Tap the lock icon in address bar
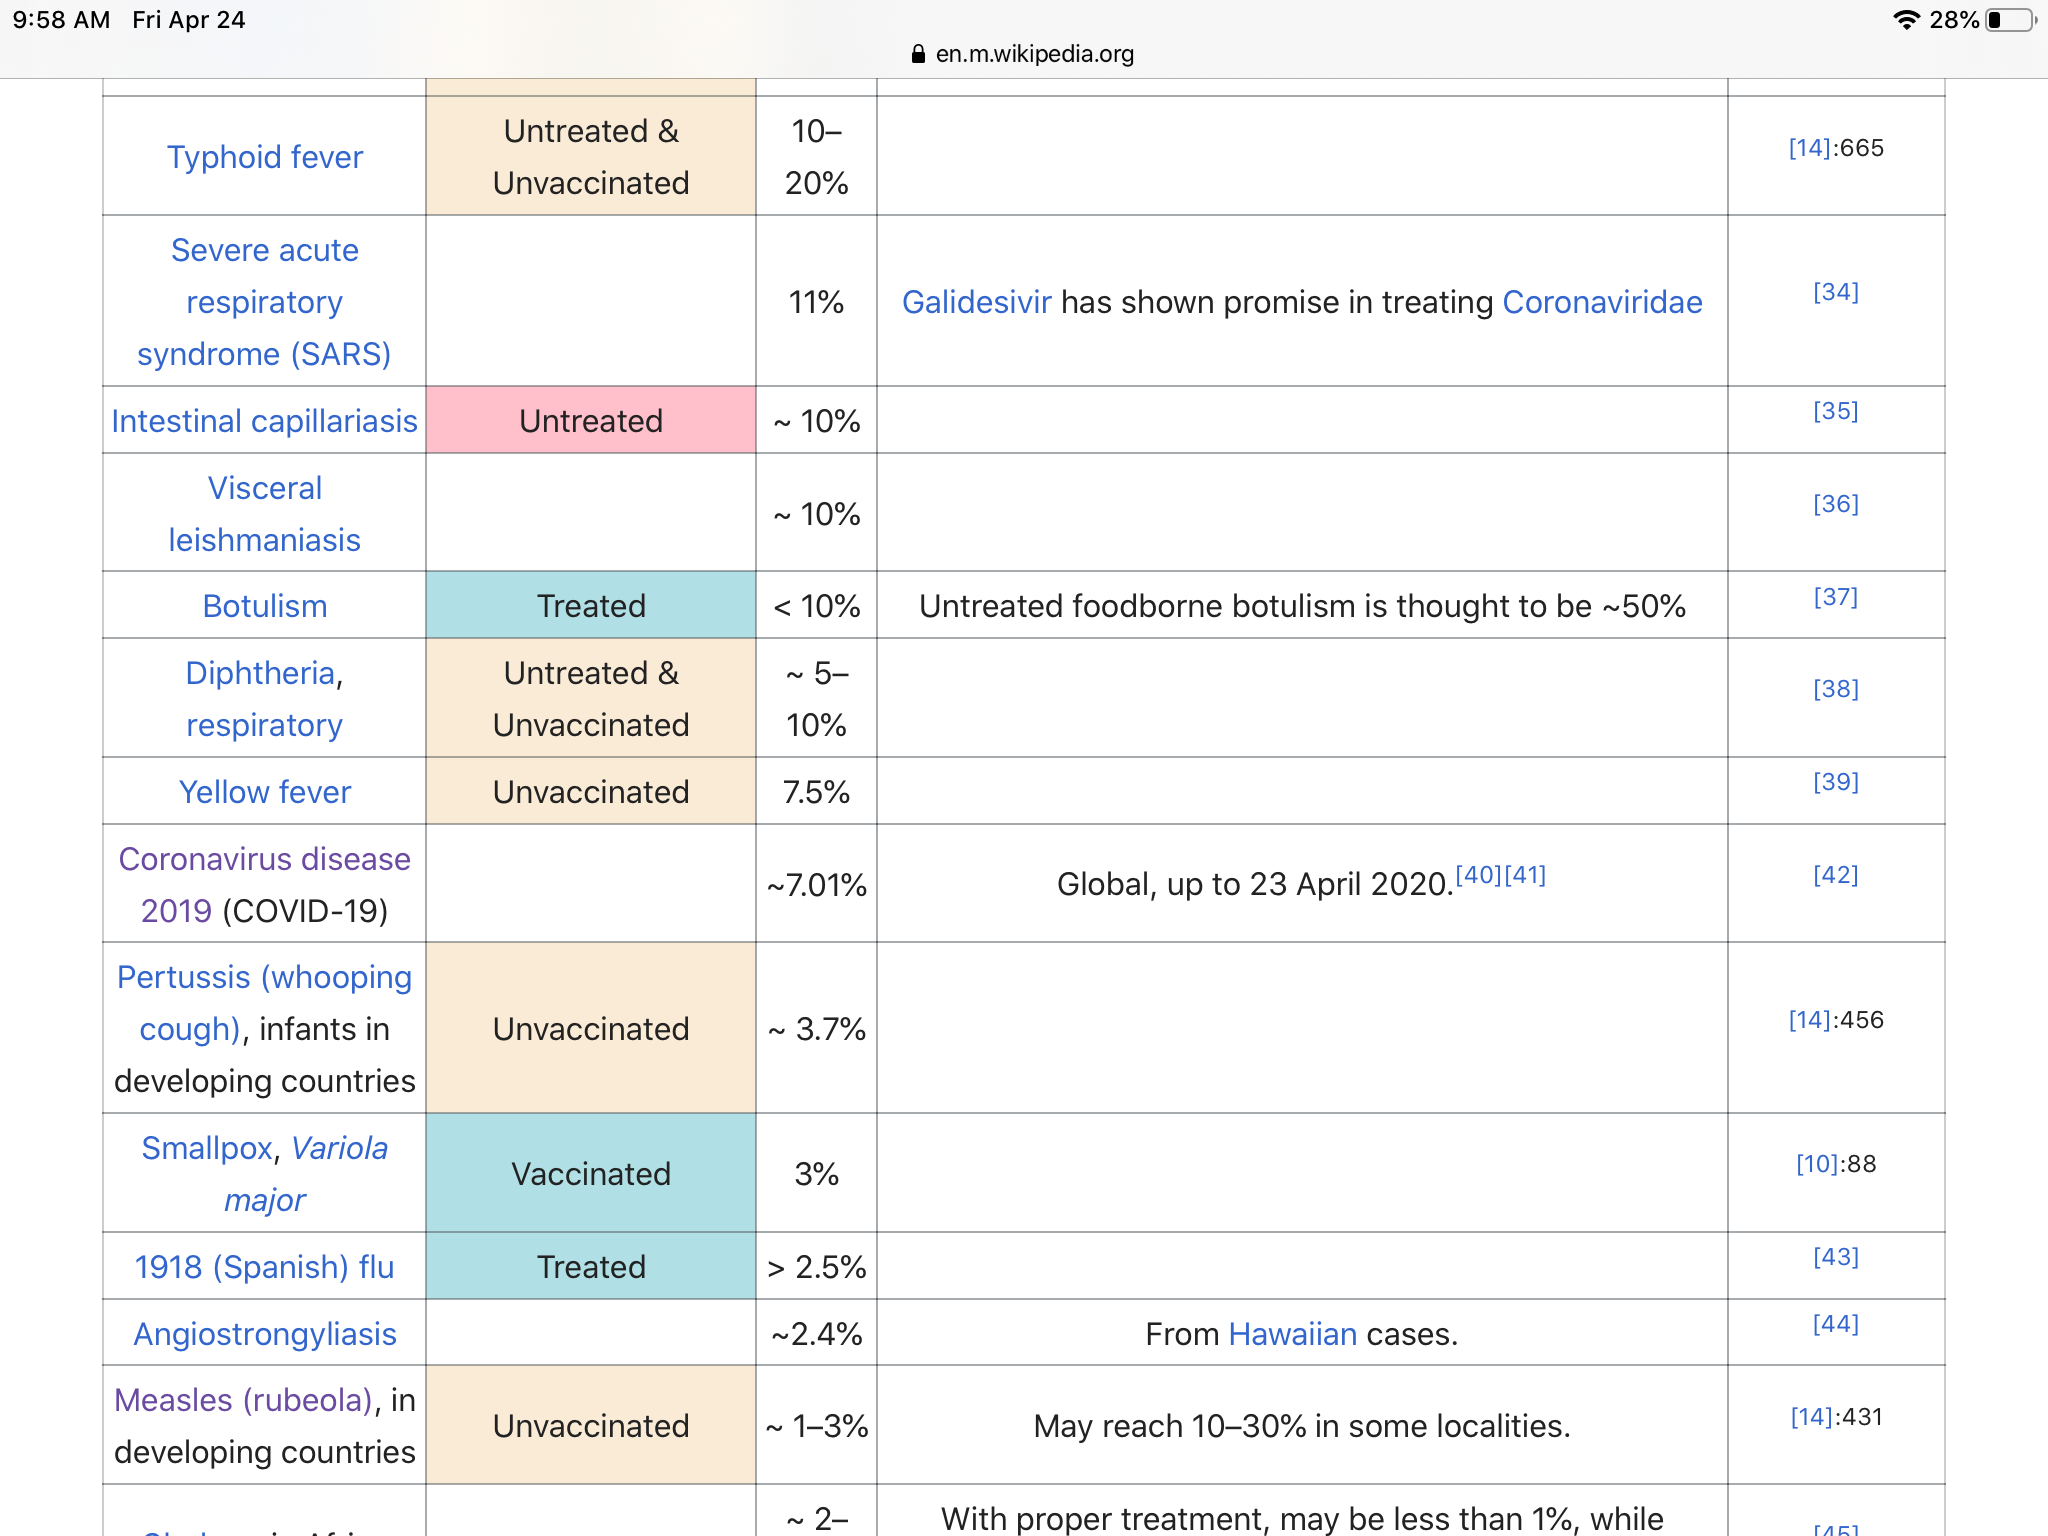The height and width of the screenshot is (1536, 2048). (x=918, y=54)
